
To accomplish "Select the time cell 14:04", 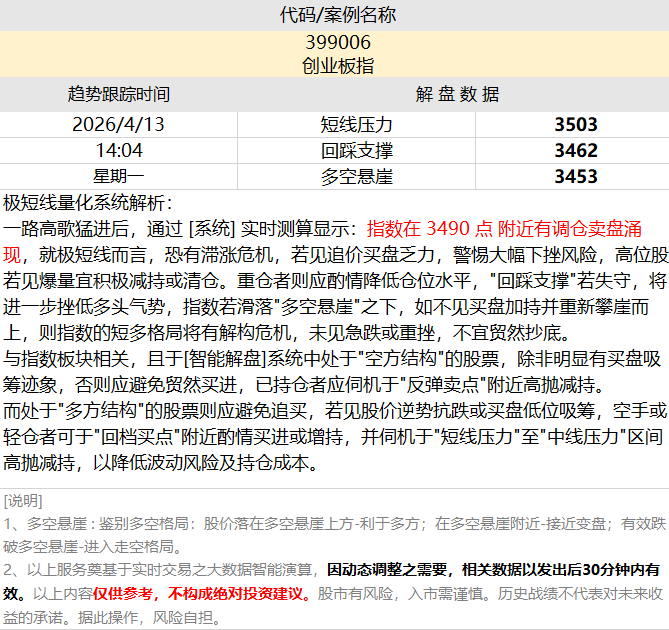I will point(119,151).
